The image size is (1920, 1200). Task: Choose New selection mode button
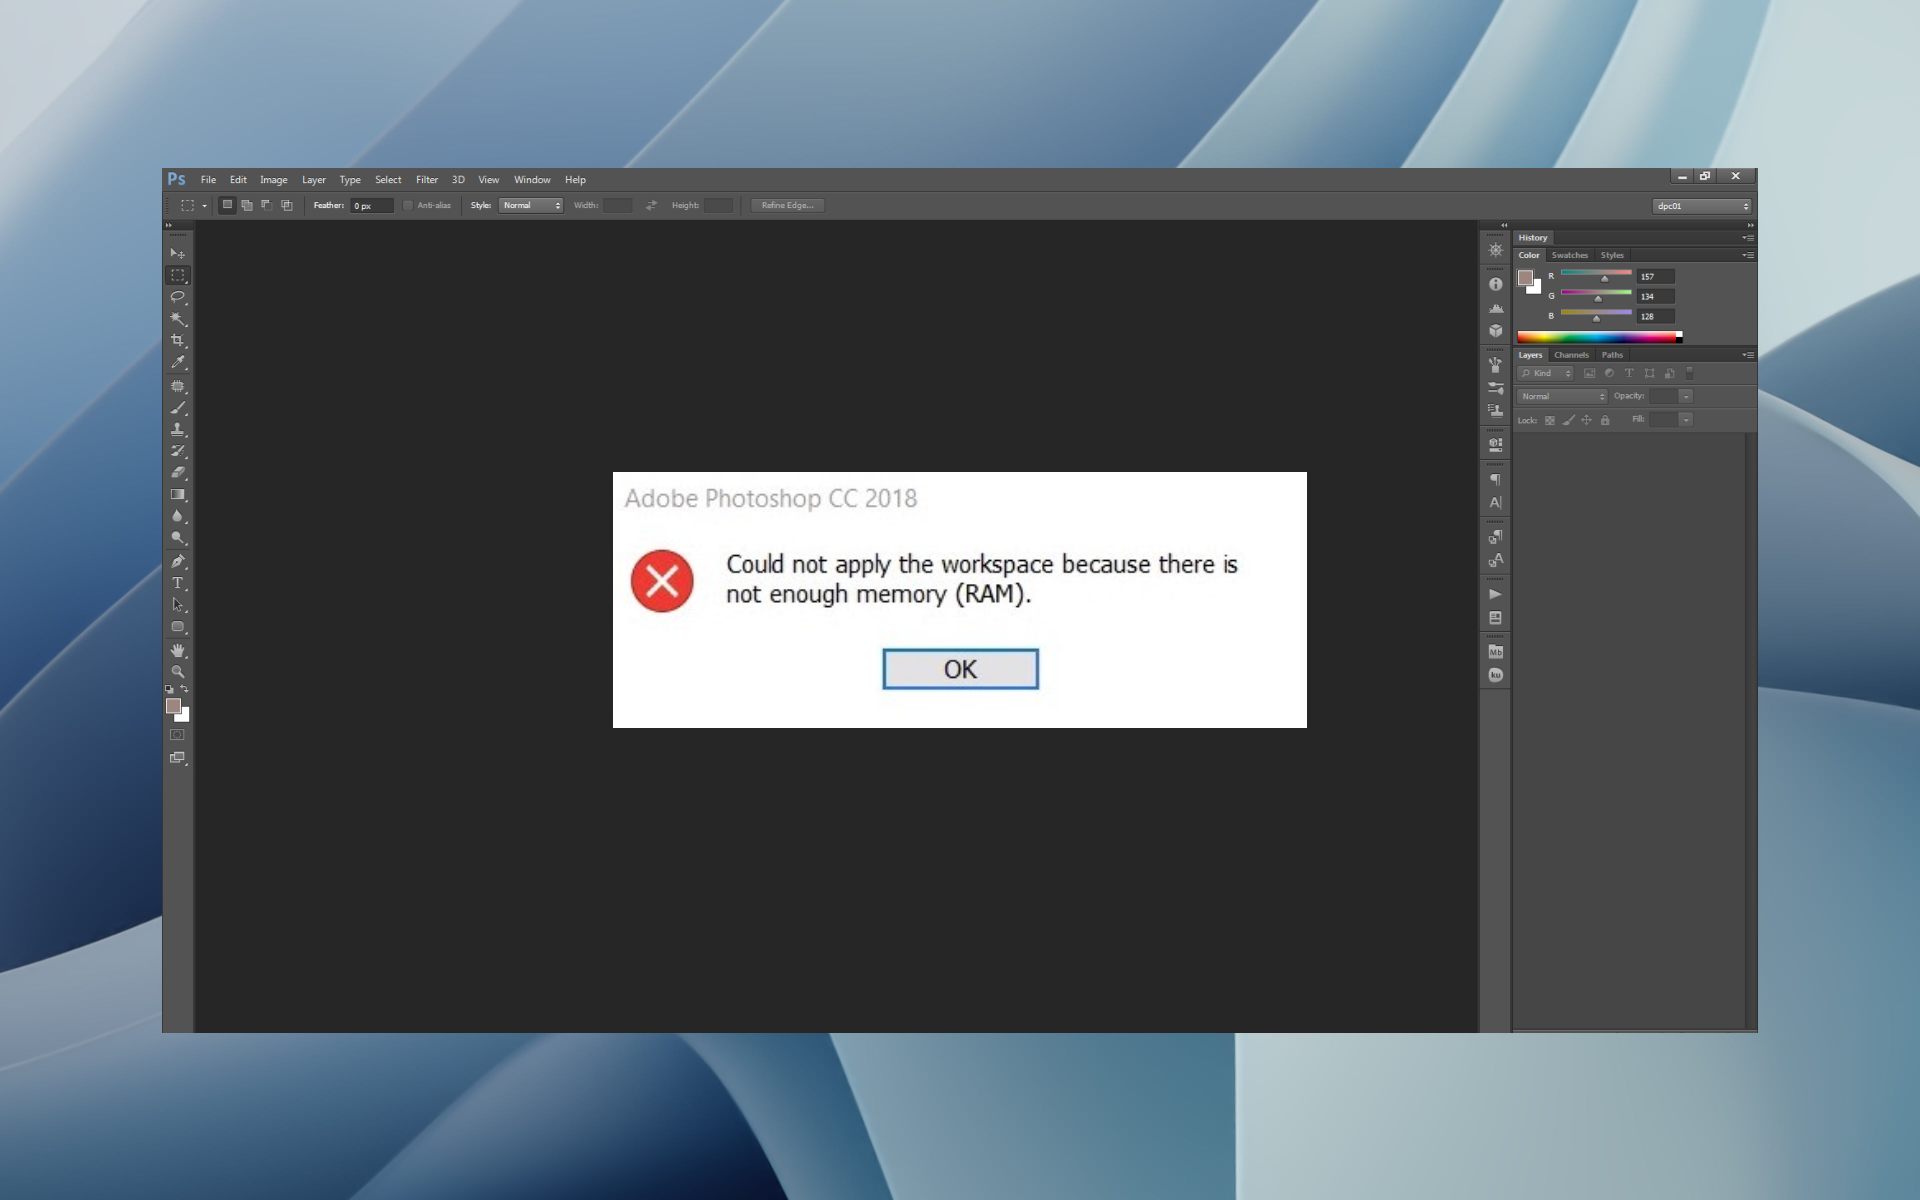click(x=227, y=205)
